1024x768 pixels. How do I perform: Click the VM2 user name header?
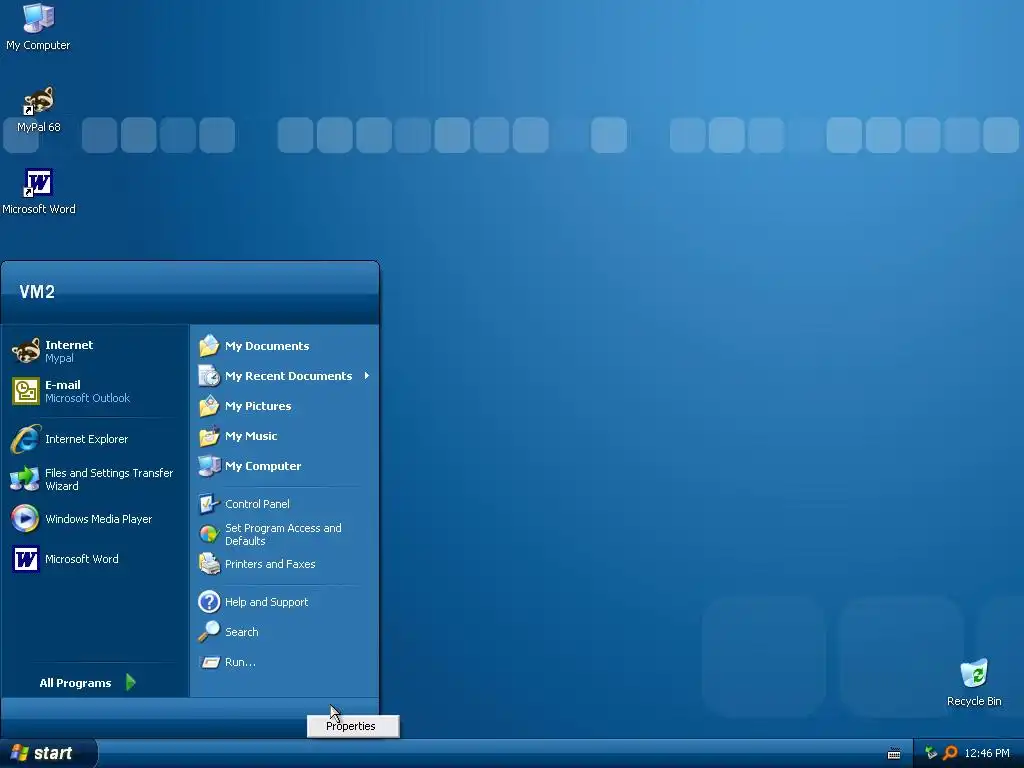(37, 292)
